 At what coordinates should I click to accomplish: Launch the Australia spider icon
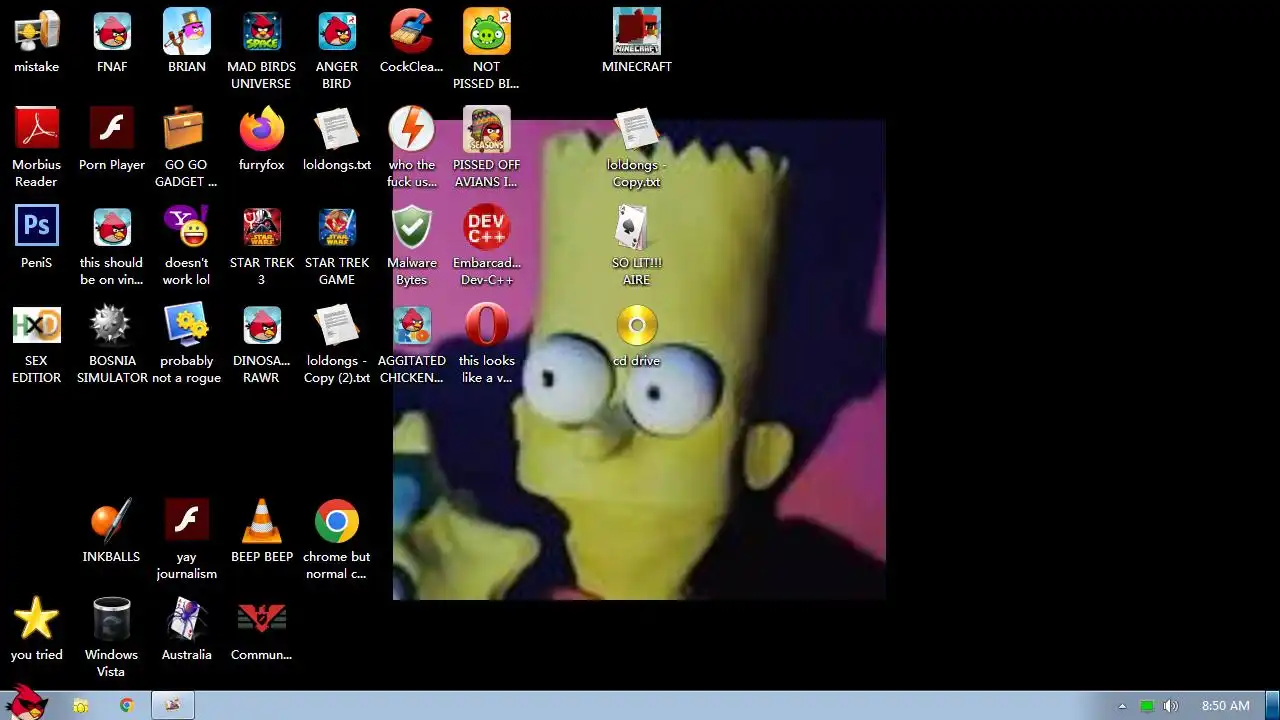pos(187,630)
